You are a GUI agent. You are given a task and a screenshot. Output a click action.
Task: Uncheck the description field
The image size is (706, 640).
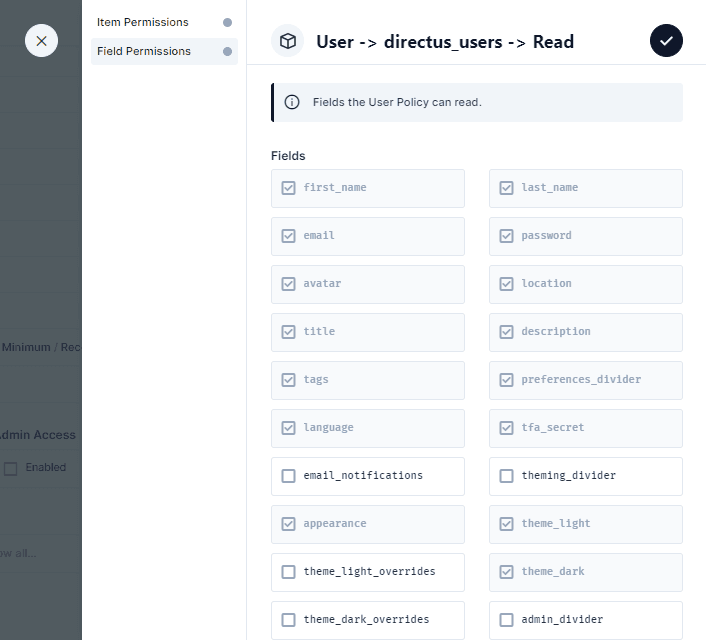pyautogui.click(x=506, y=332)
